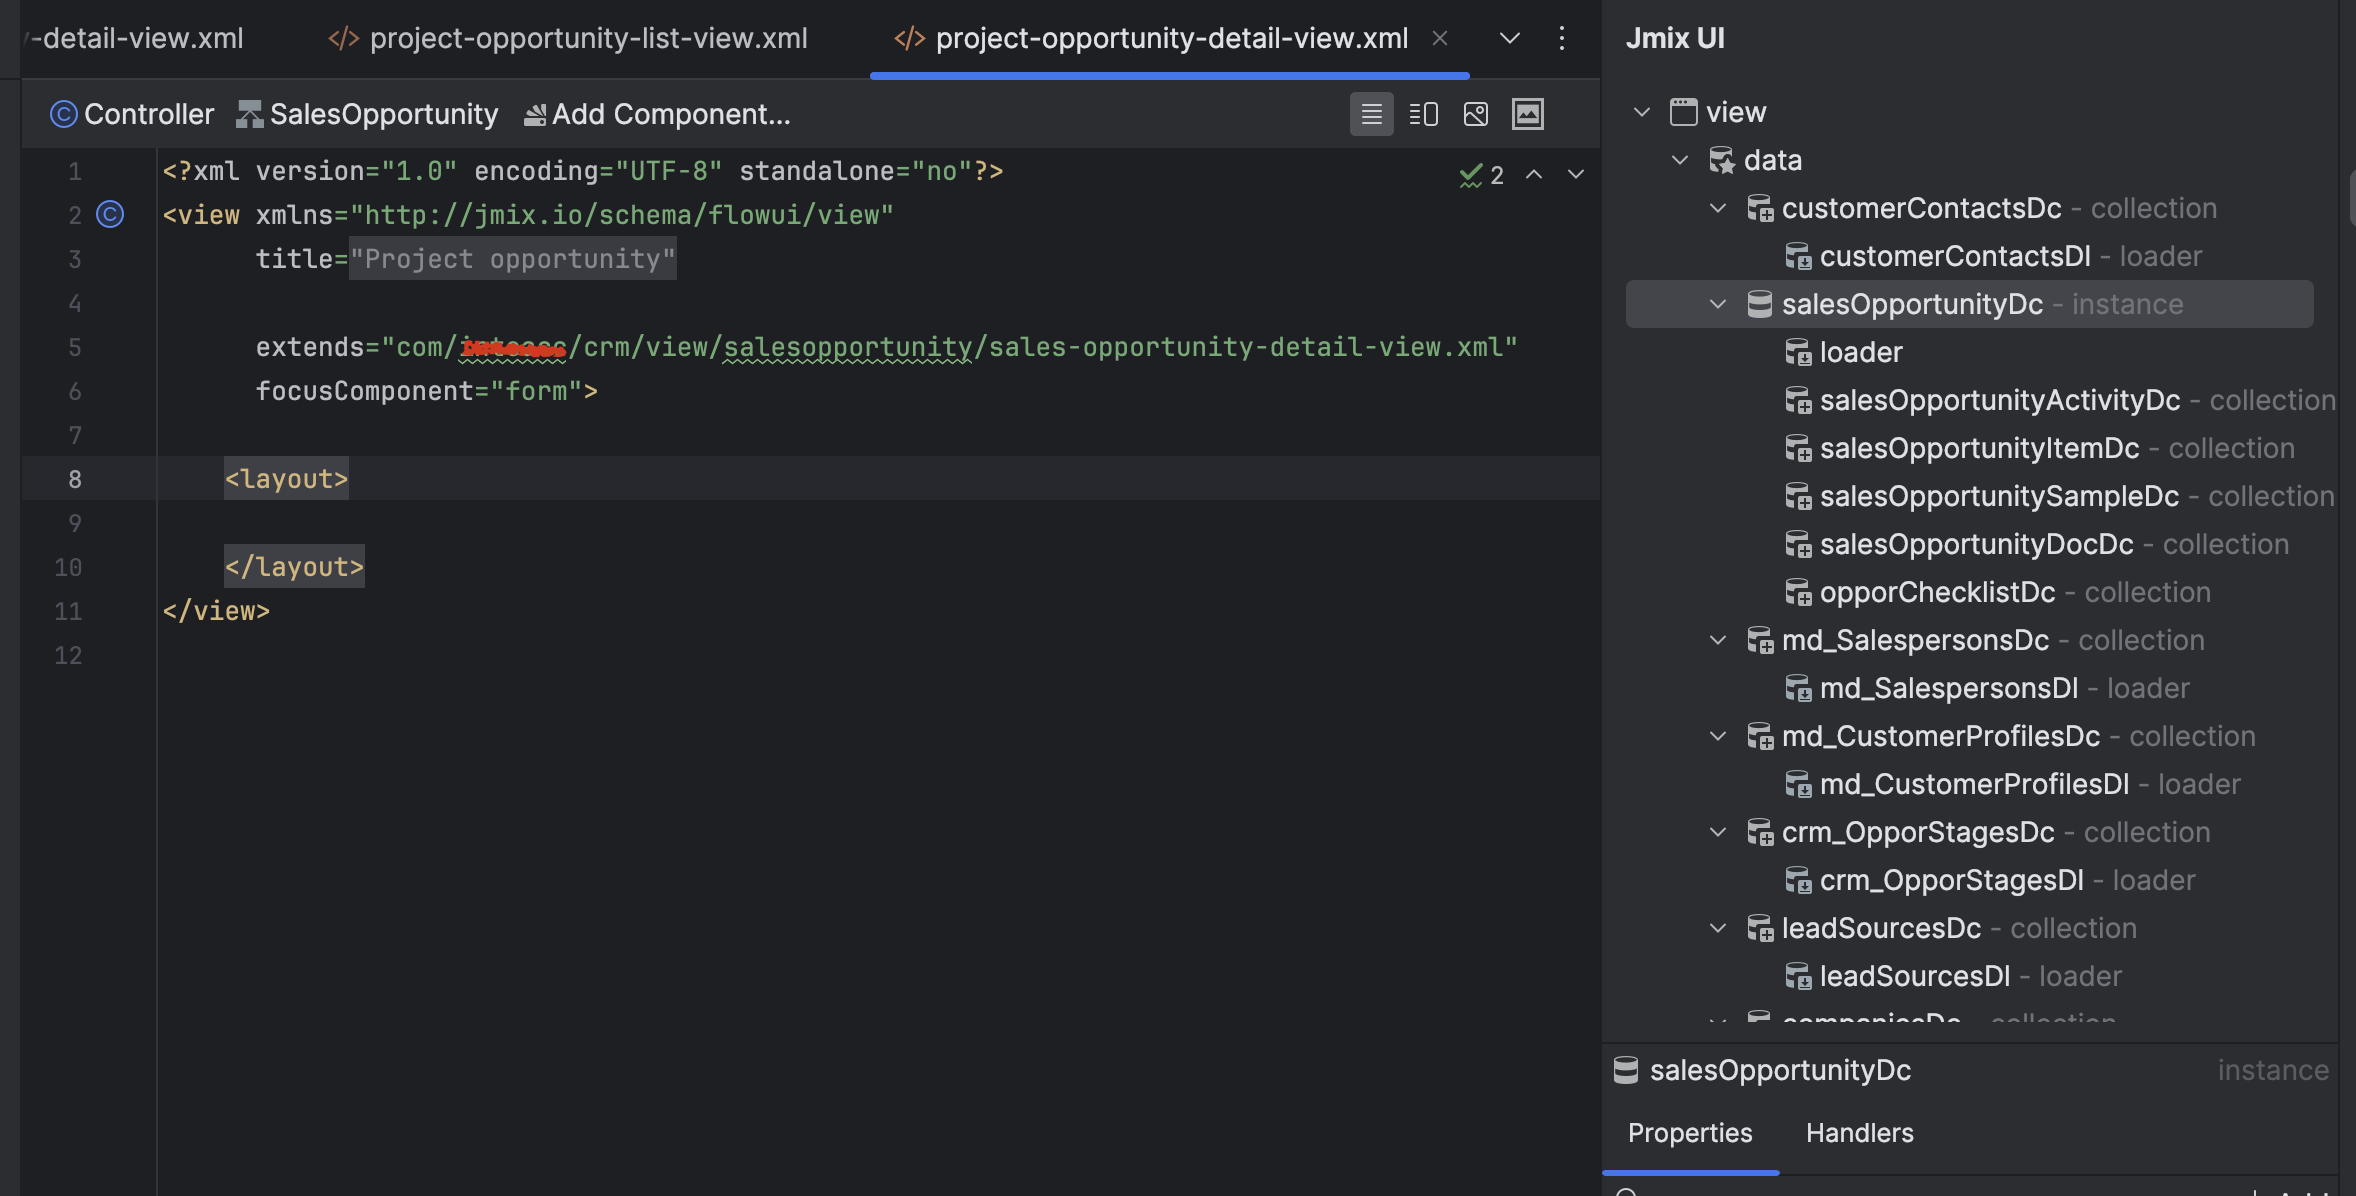Click the opporChecklistDc collection icon

[x=1798, y=592]
